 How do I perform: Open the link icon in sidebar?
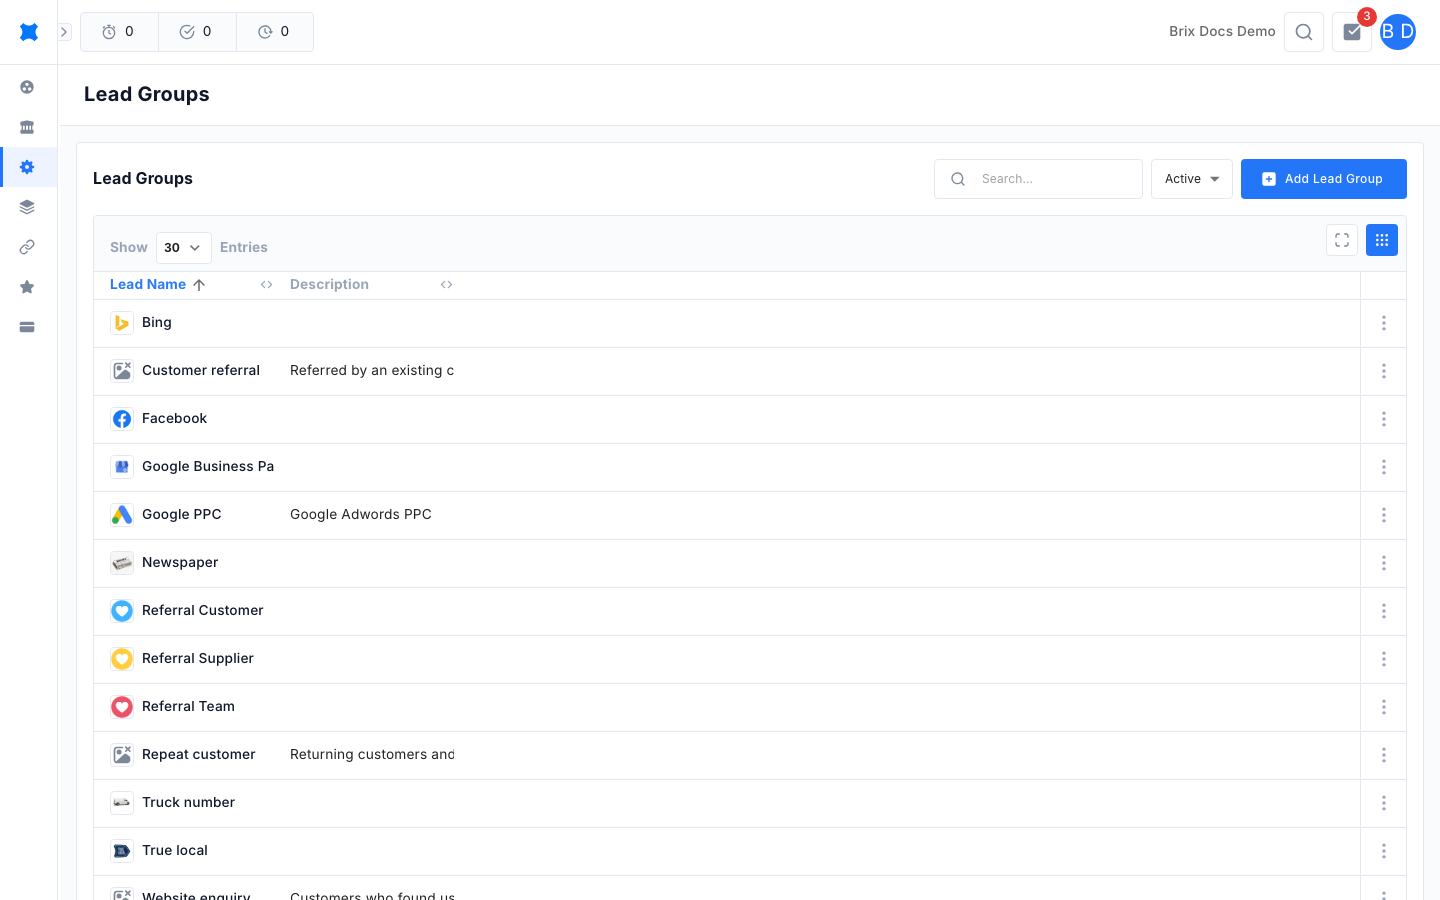tap(27, 247)
